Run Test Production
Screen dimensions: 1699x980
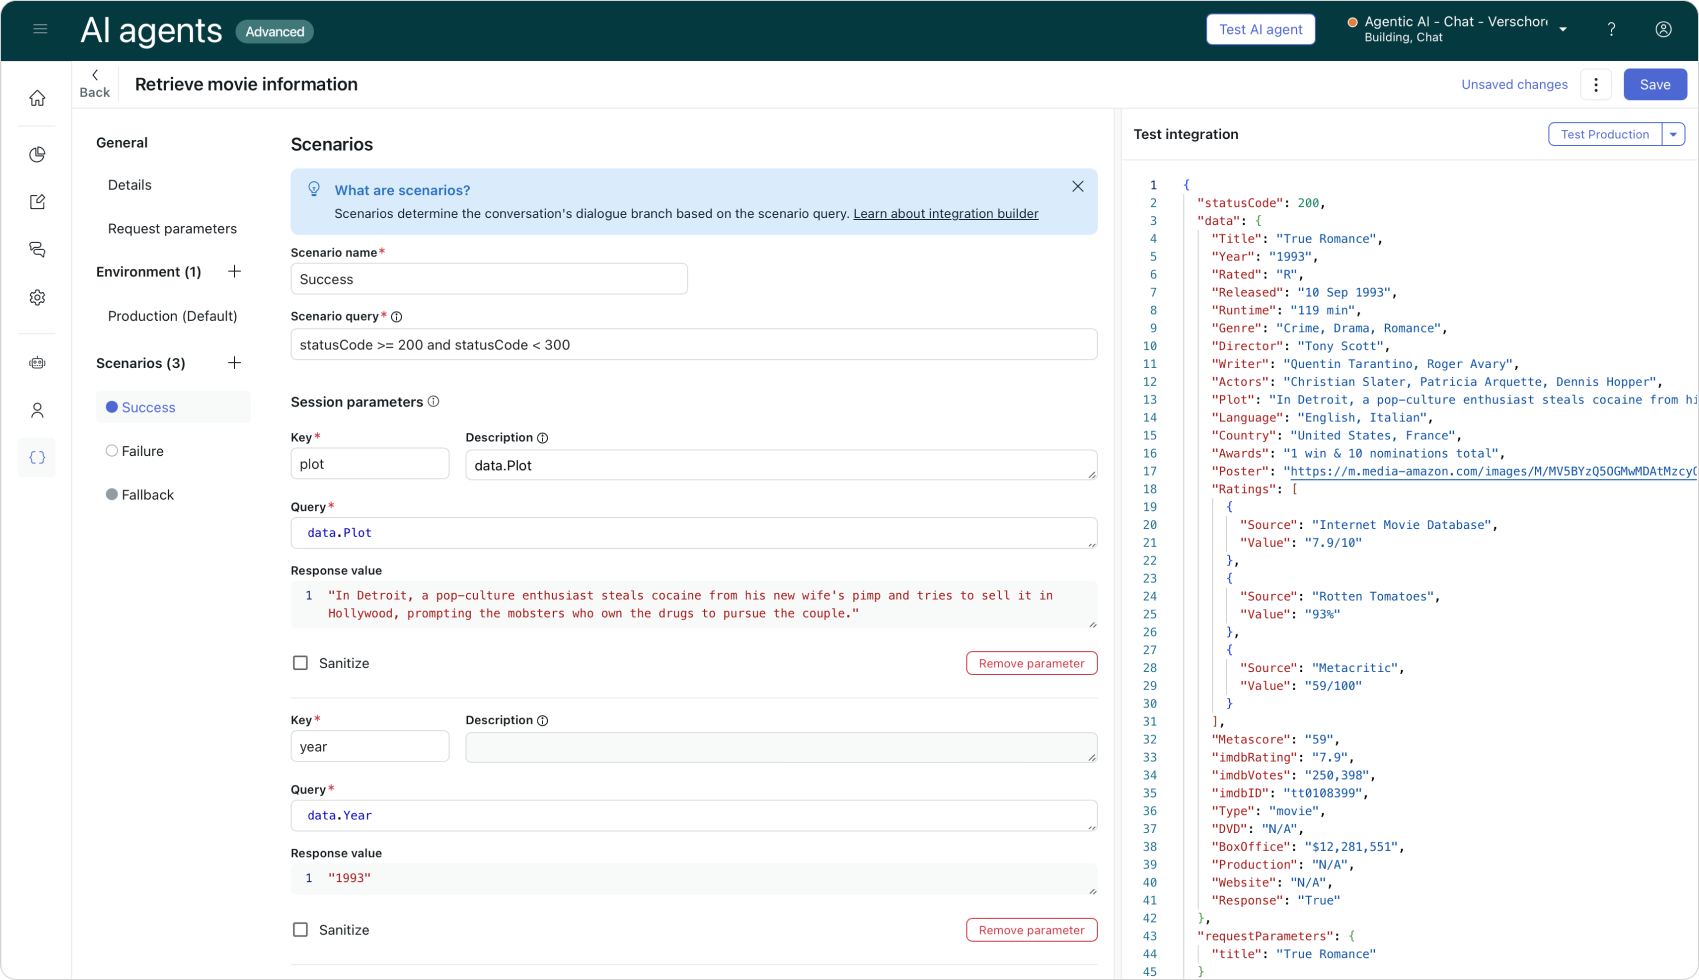point(1605,134)
